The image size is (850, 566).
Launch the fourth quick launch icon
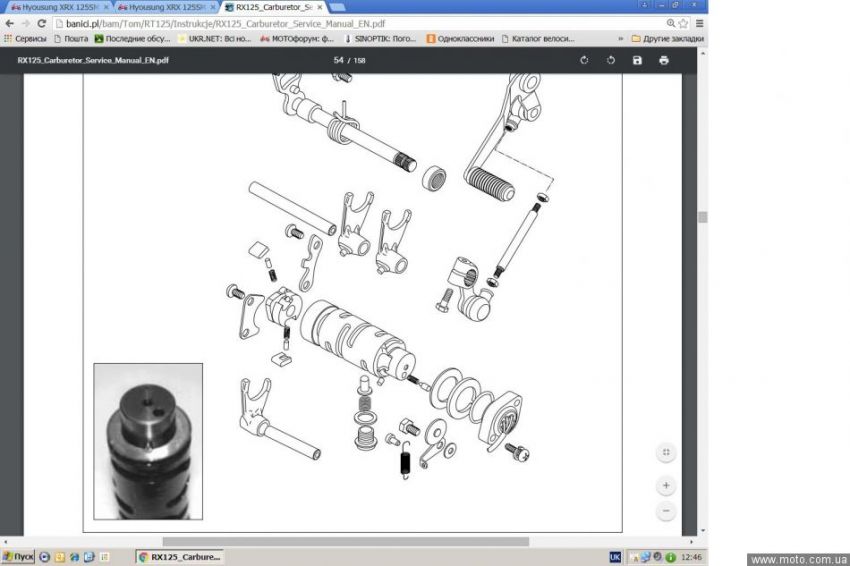89,557
